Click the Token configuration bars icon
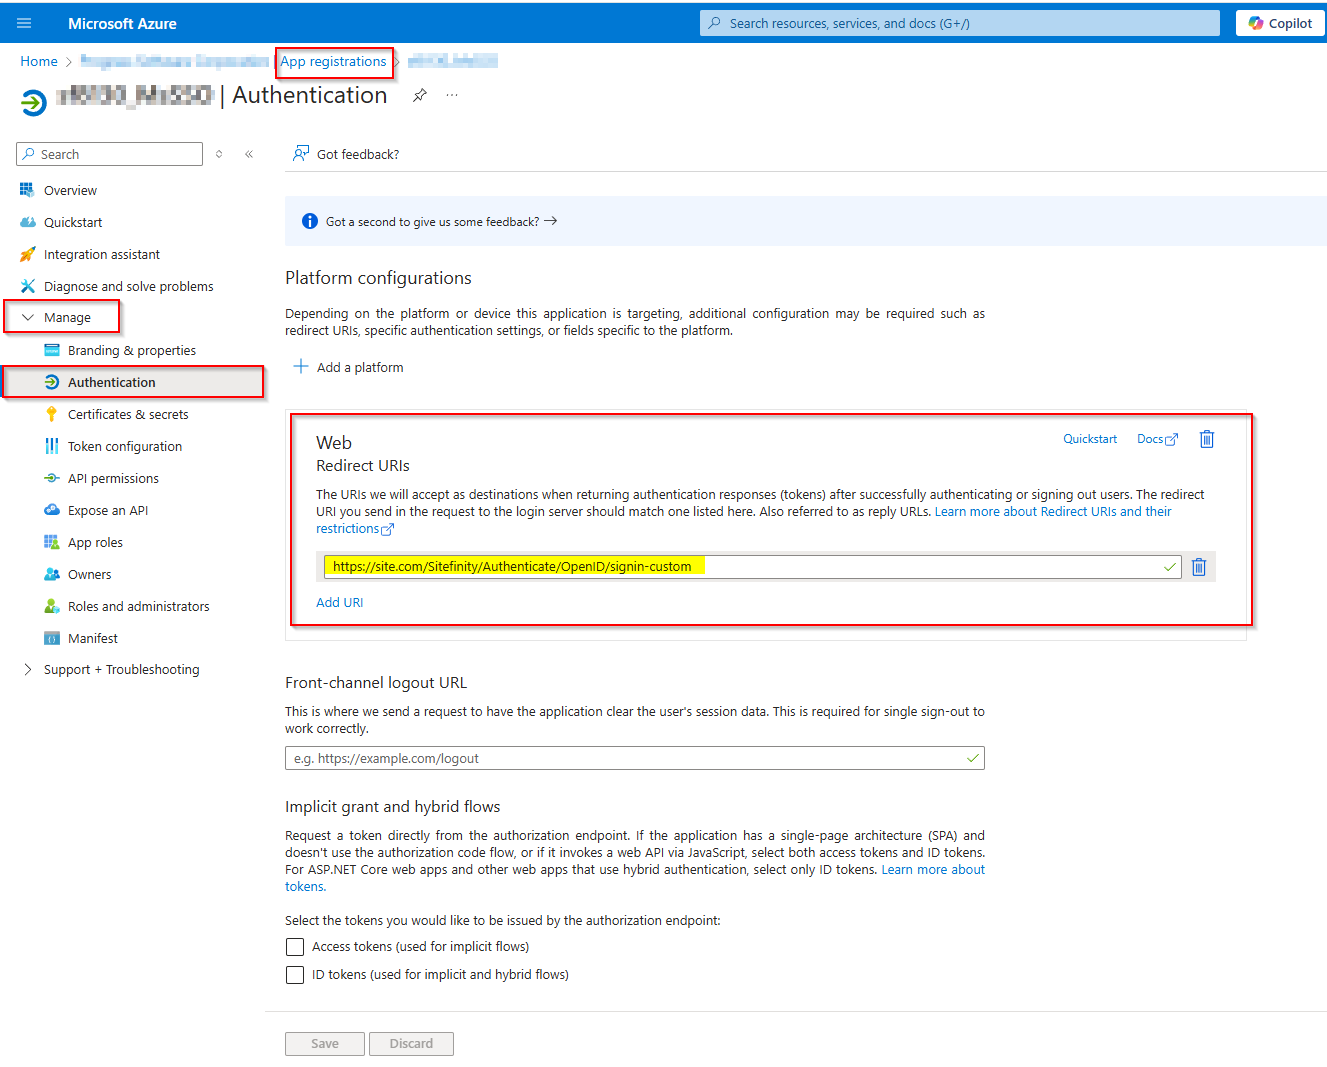Screen dimensions: 1327x1067 [x=52, y=446]
